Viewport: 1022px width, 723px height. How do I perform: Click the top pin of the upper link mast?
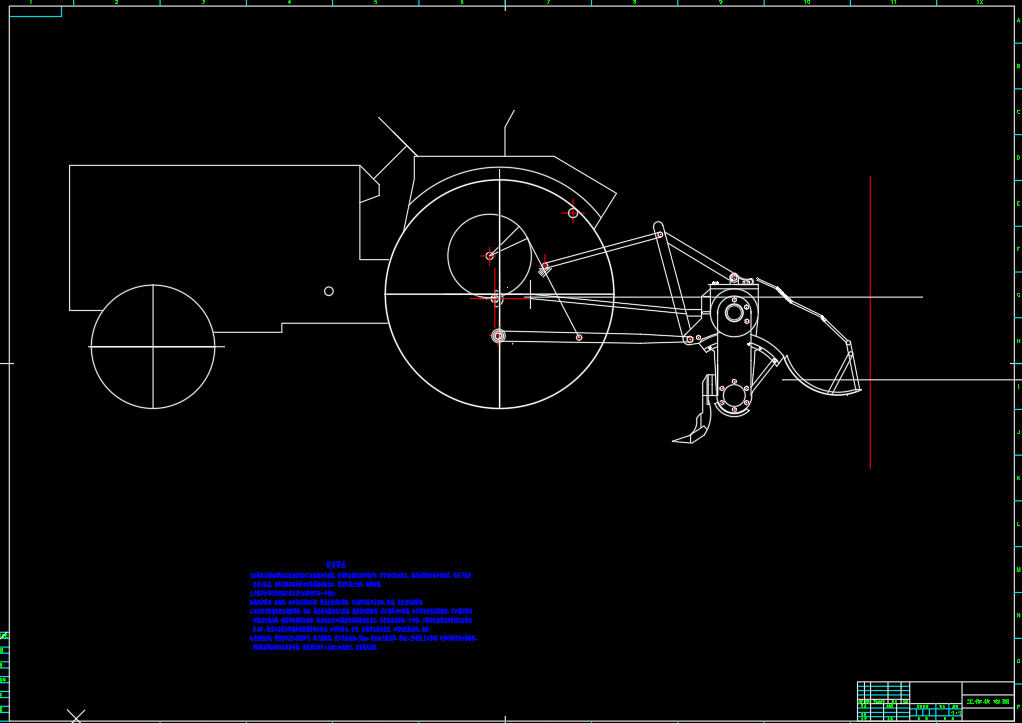point(659,233)
